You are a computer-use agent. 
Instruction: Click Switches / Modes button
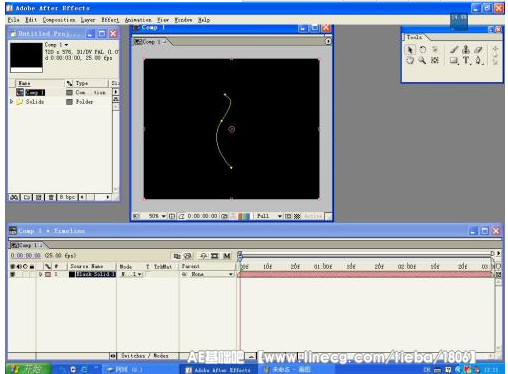(x=145, y=356)
